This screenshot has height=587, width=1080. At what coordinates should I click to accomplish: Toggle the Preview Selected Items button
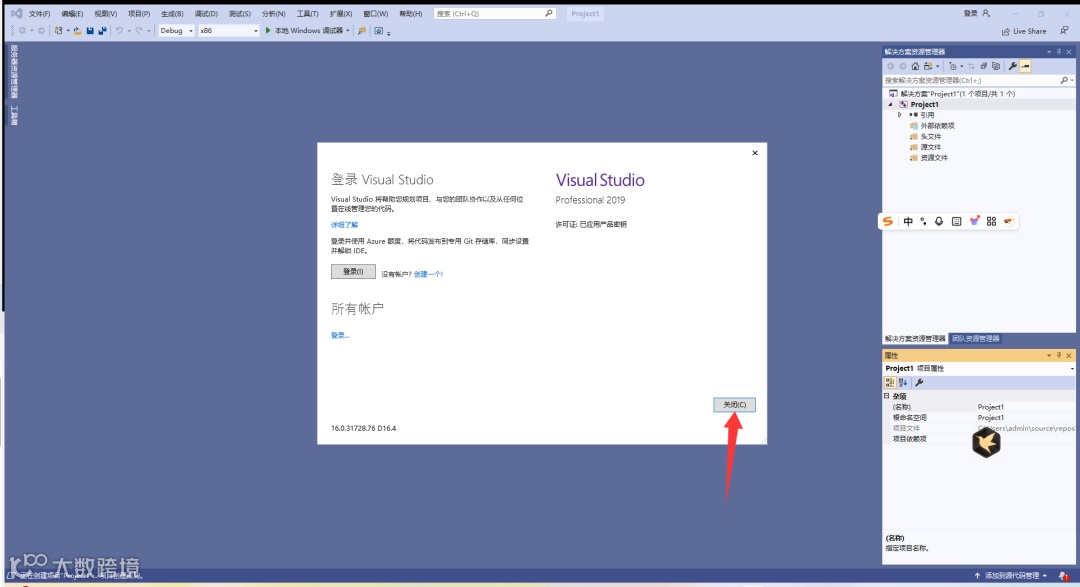pos(1026,66)
